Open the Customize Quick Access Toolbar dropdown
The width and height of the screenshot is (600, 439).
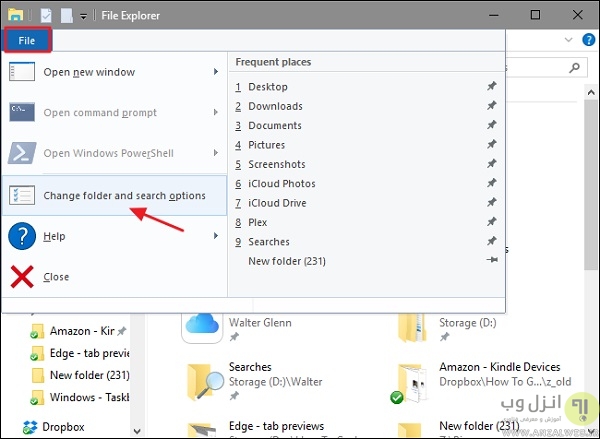click(x=82, y=17)
